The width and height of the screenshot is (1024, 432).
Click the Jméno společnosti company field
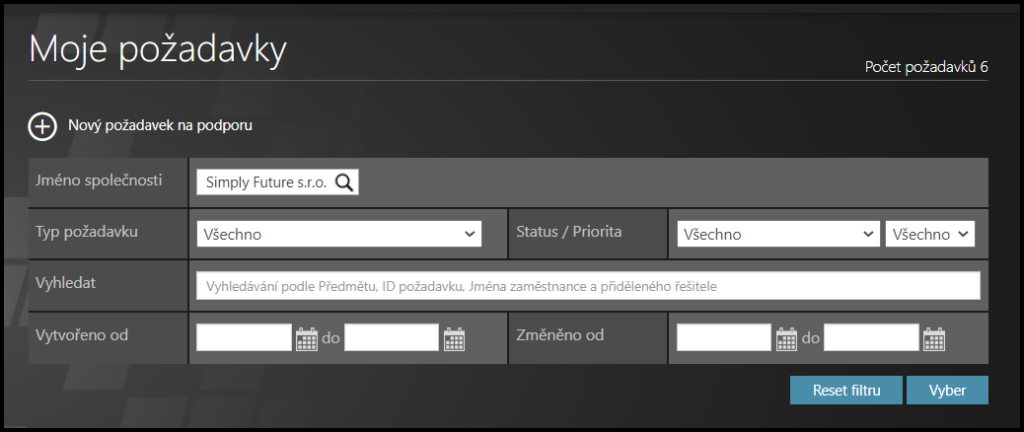pos(265,182)
